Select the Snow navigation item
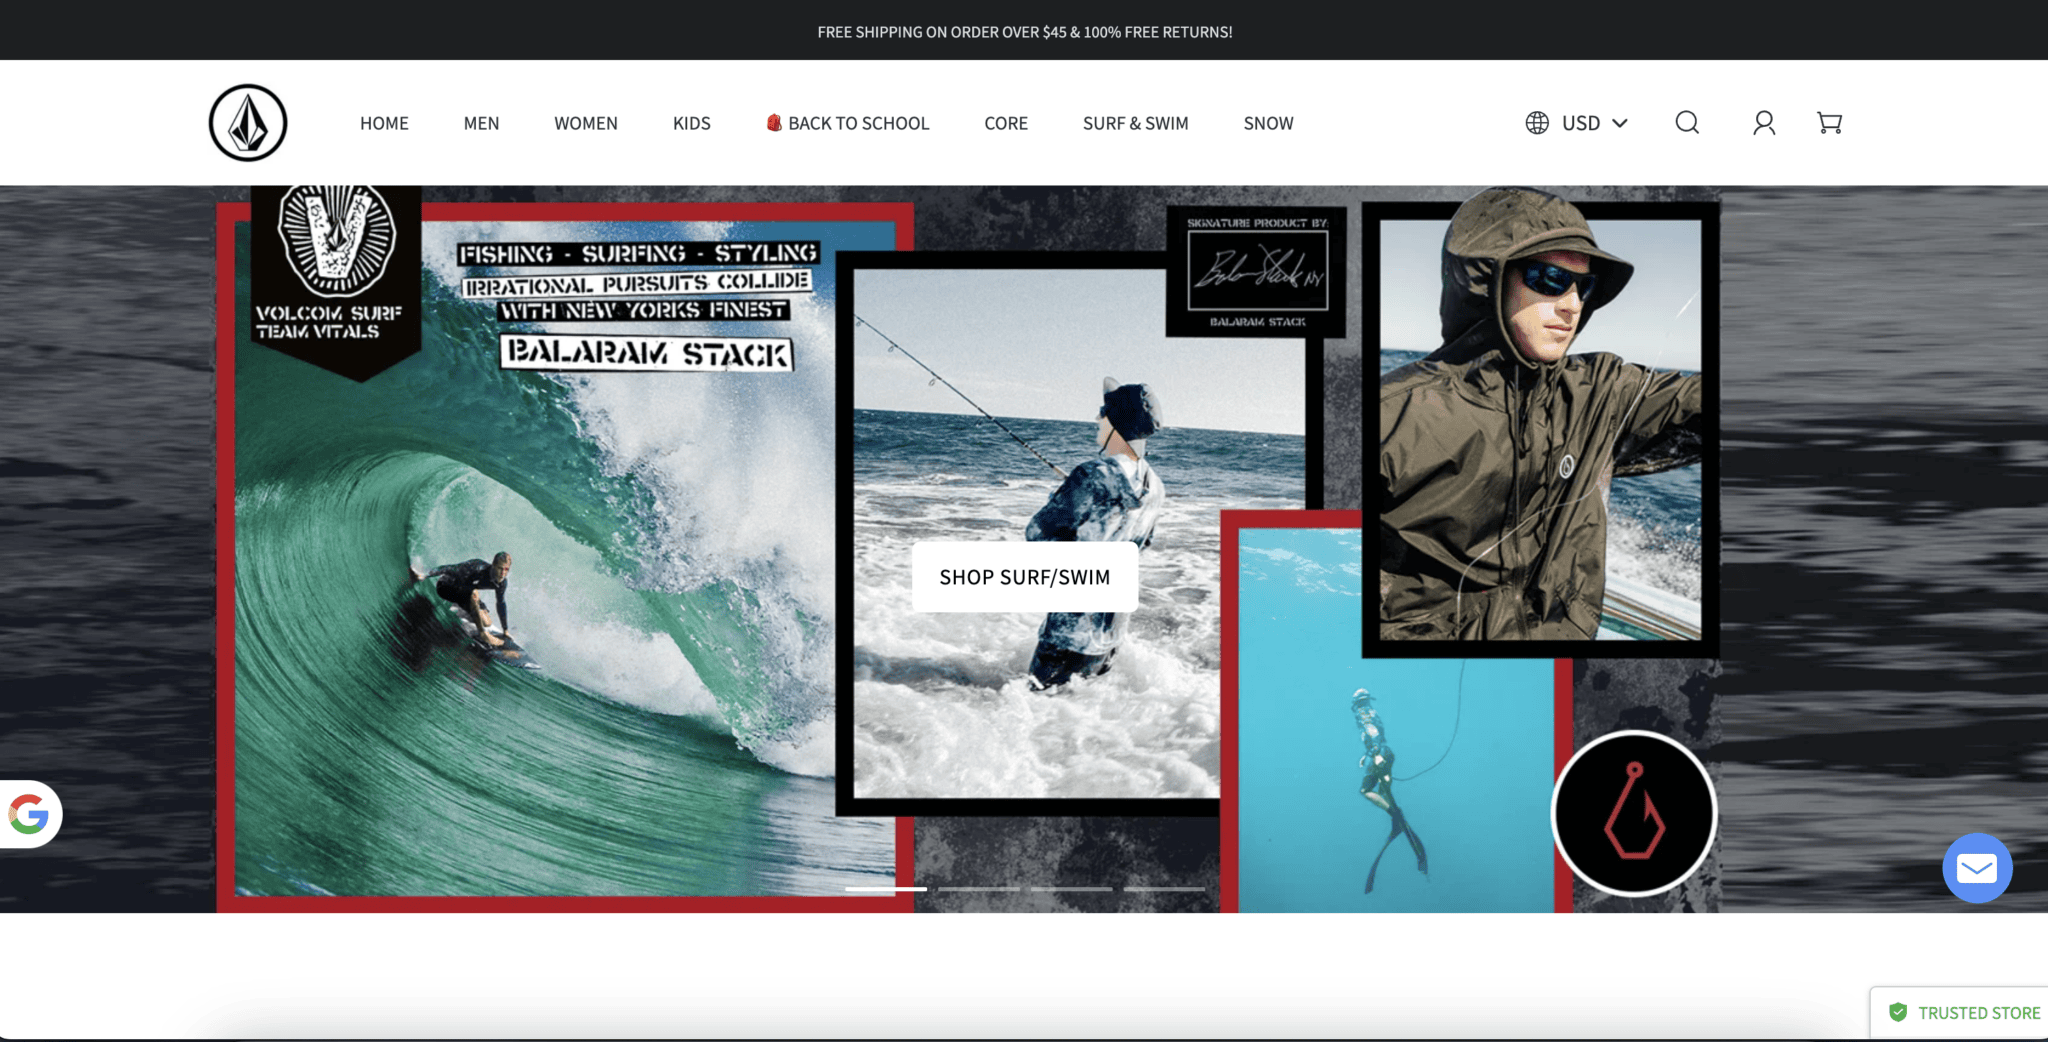 (1268, 123)
